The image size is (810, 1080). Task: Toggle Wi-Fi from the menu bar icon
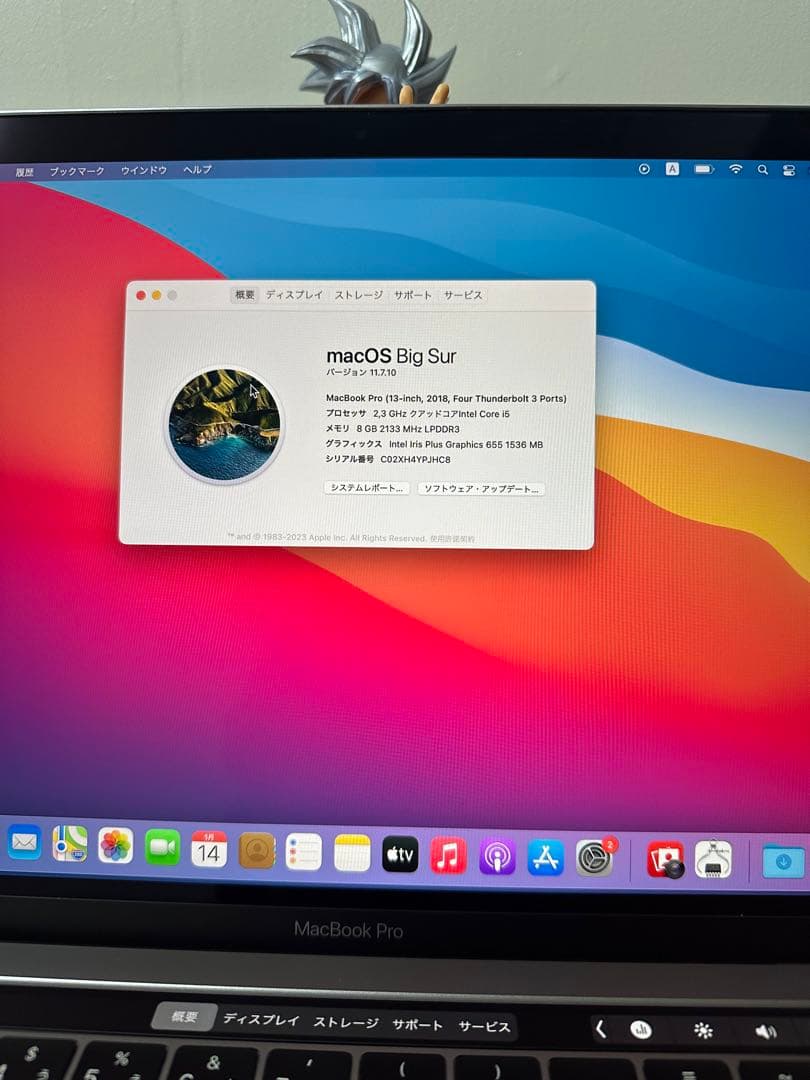(x=737, y=169)
